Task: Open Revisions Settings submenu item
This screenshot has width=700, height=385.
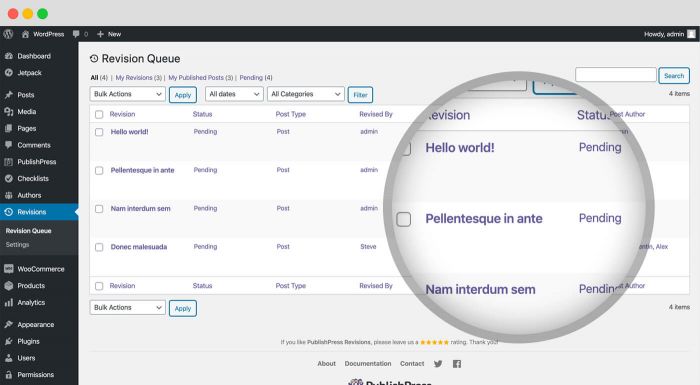Action: pyautogui.click(x=17, y=245)
